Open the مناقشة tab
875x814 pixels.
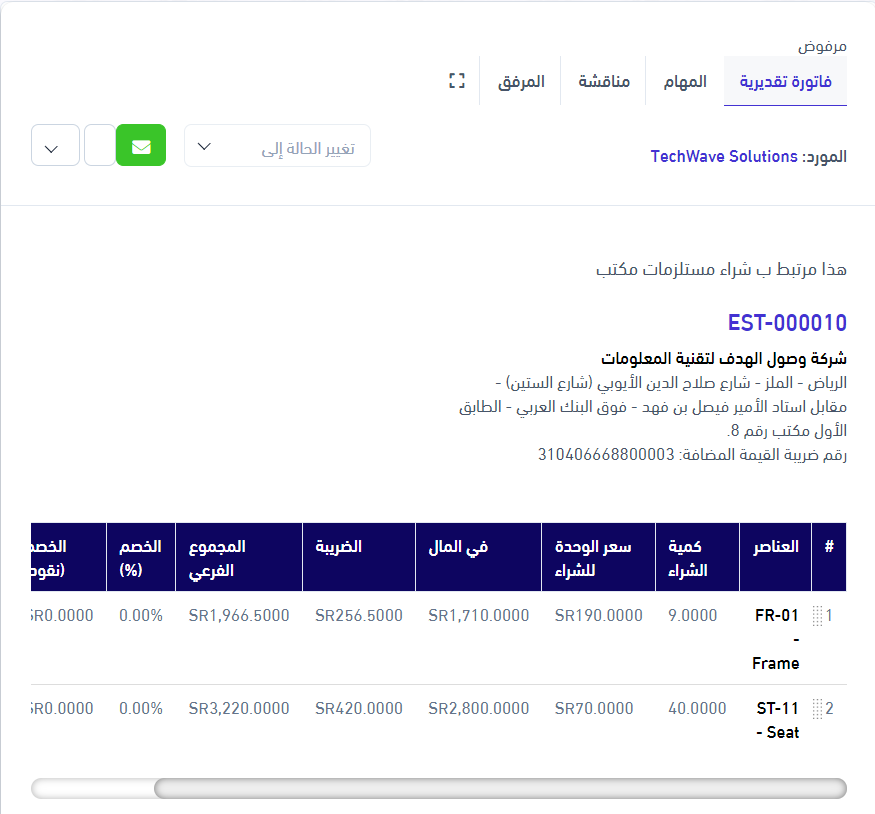[603, 81]
